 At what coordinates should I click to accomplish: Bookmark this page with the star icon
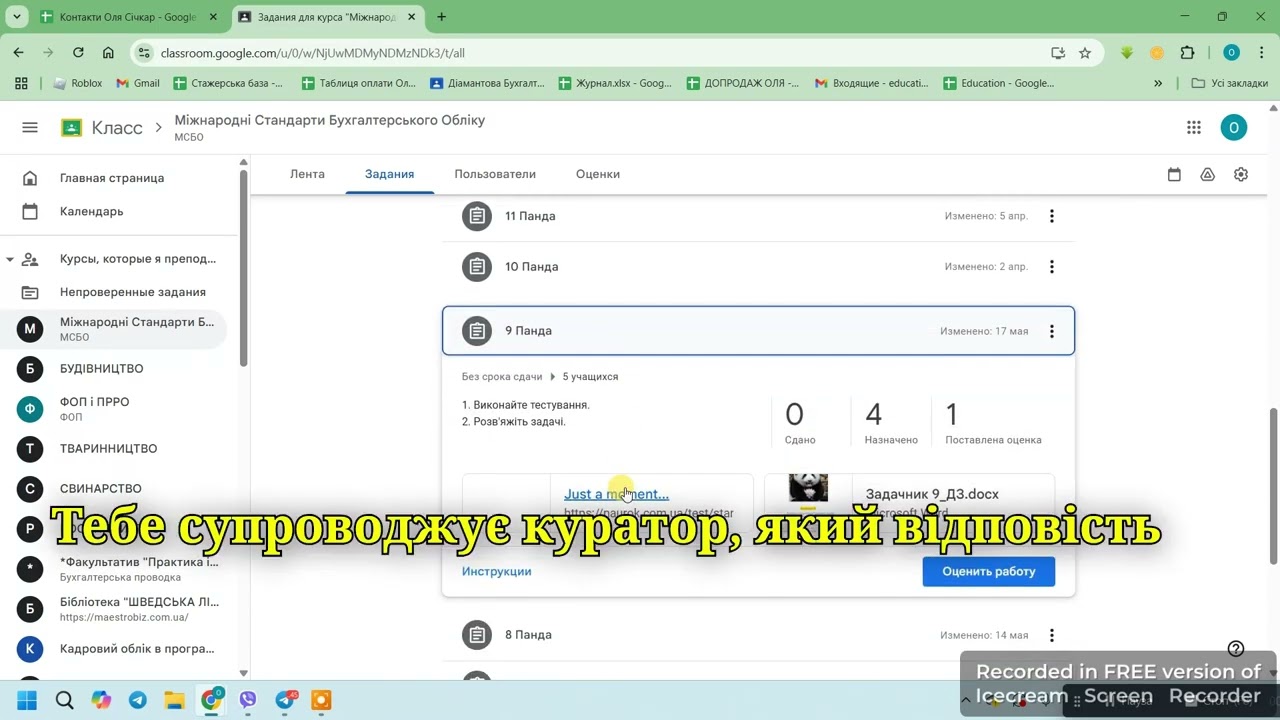click(x=1085, y=53)
